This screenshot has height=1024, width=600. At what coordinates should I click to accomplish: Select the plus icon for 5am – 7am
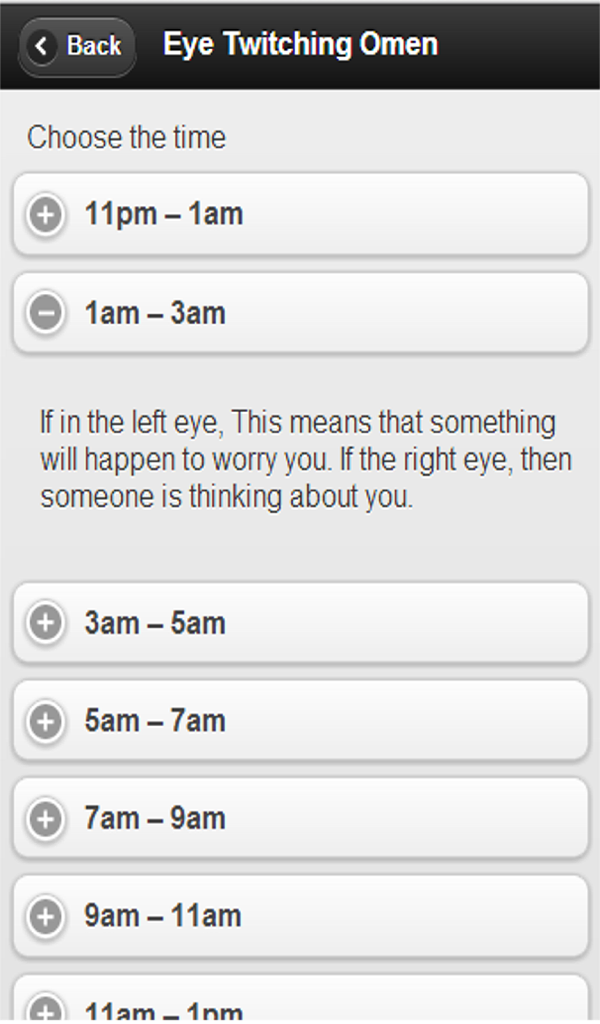[x=44, y=721]
